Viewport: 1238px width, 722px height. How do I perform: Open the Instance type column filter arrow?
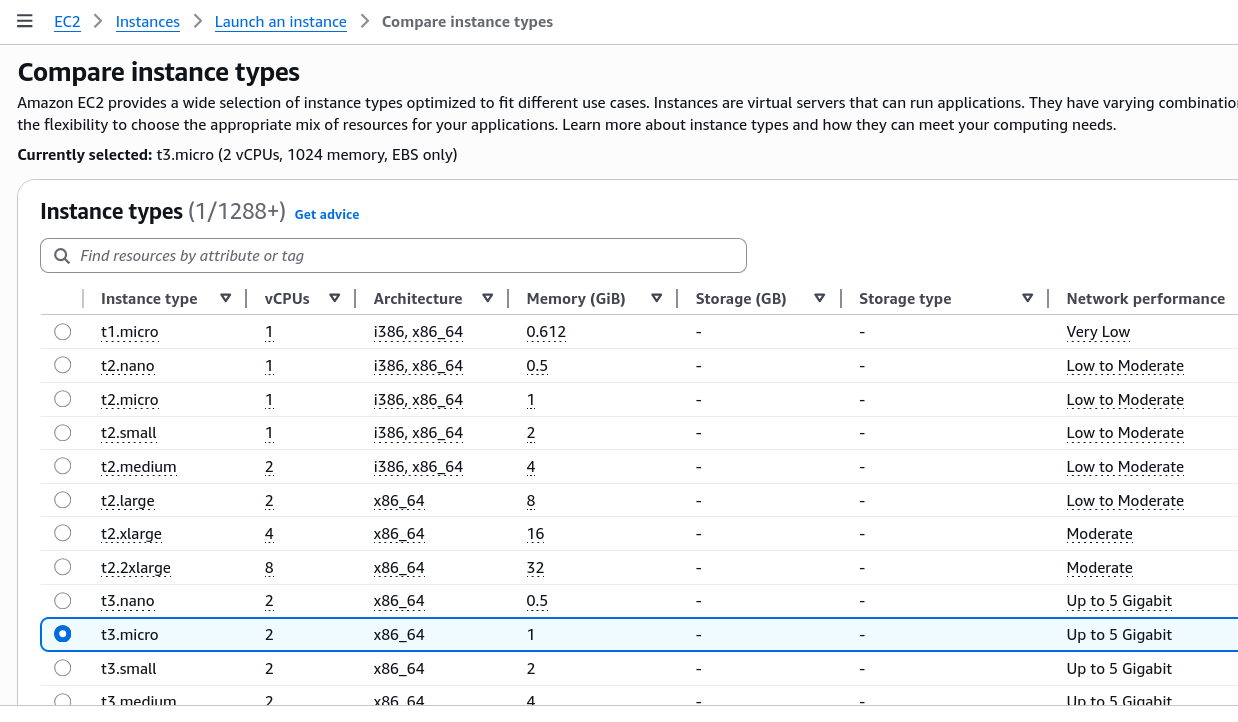(x=226, y=298)
